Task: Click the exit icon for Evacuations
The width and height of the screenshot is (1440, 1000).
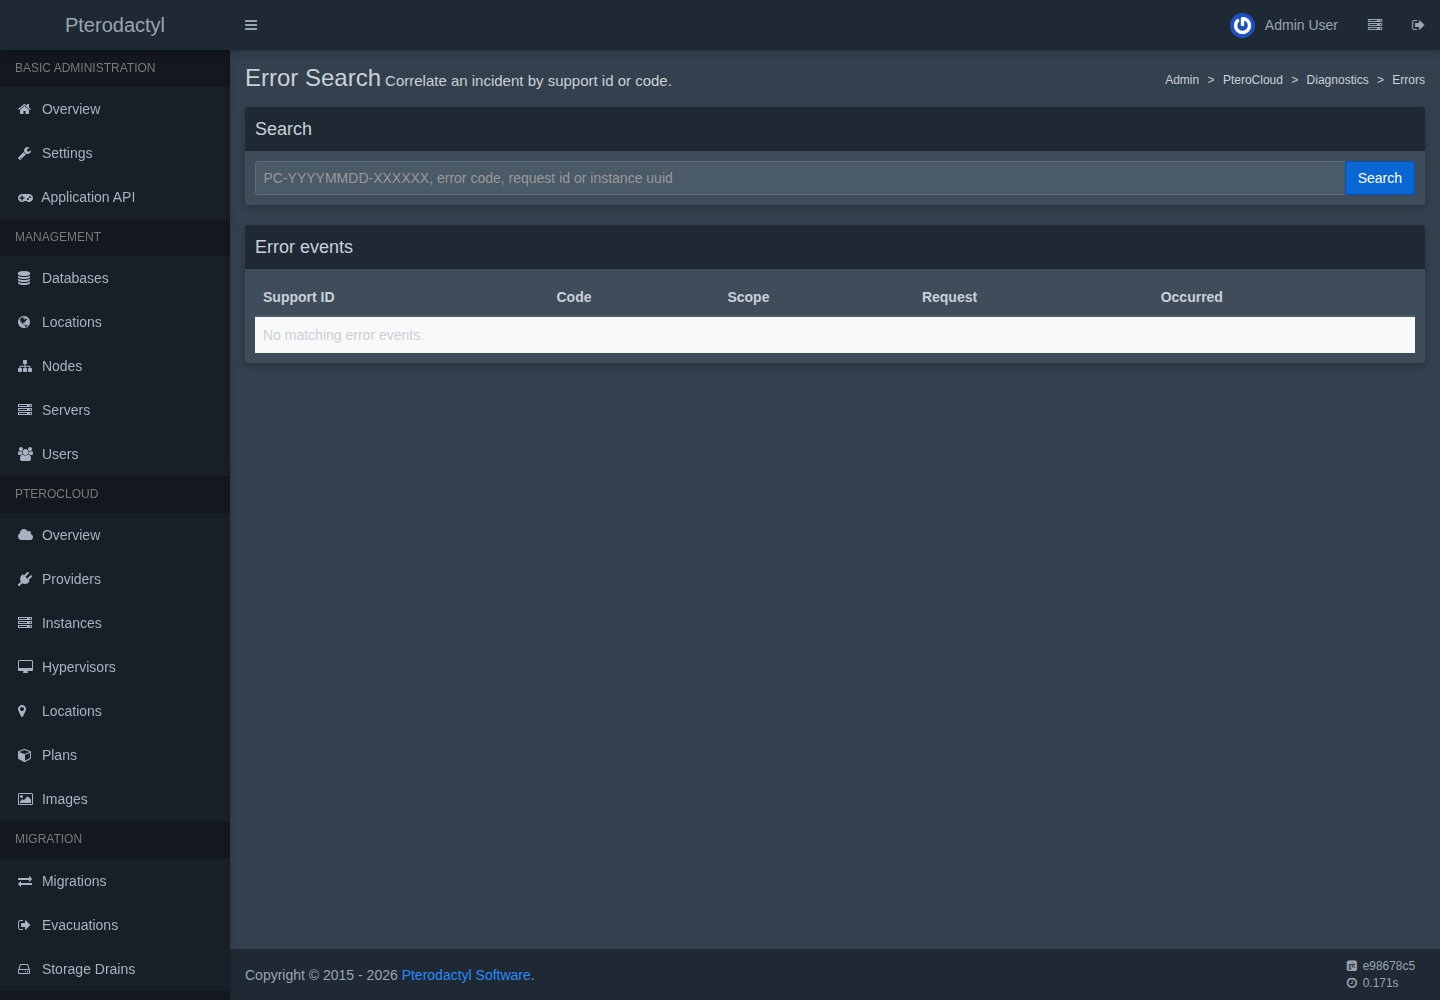Action: pos(25,925)
